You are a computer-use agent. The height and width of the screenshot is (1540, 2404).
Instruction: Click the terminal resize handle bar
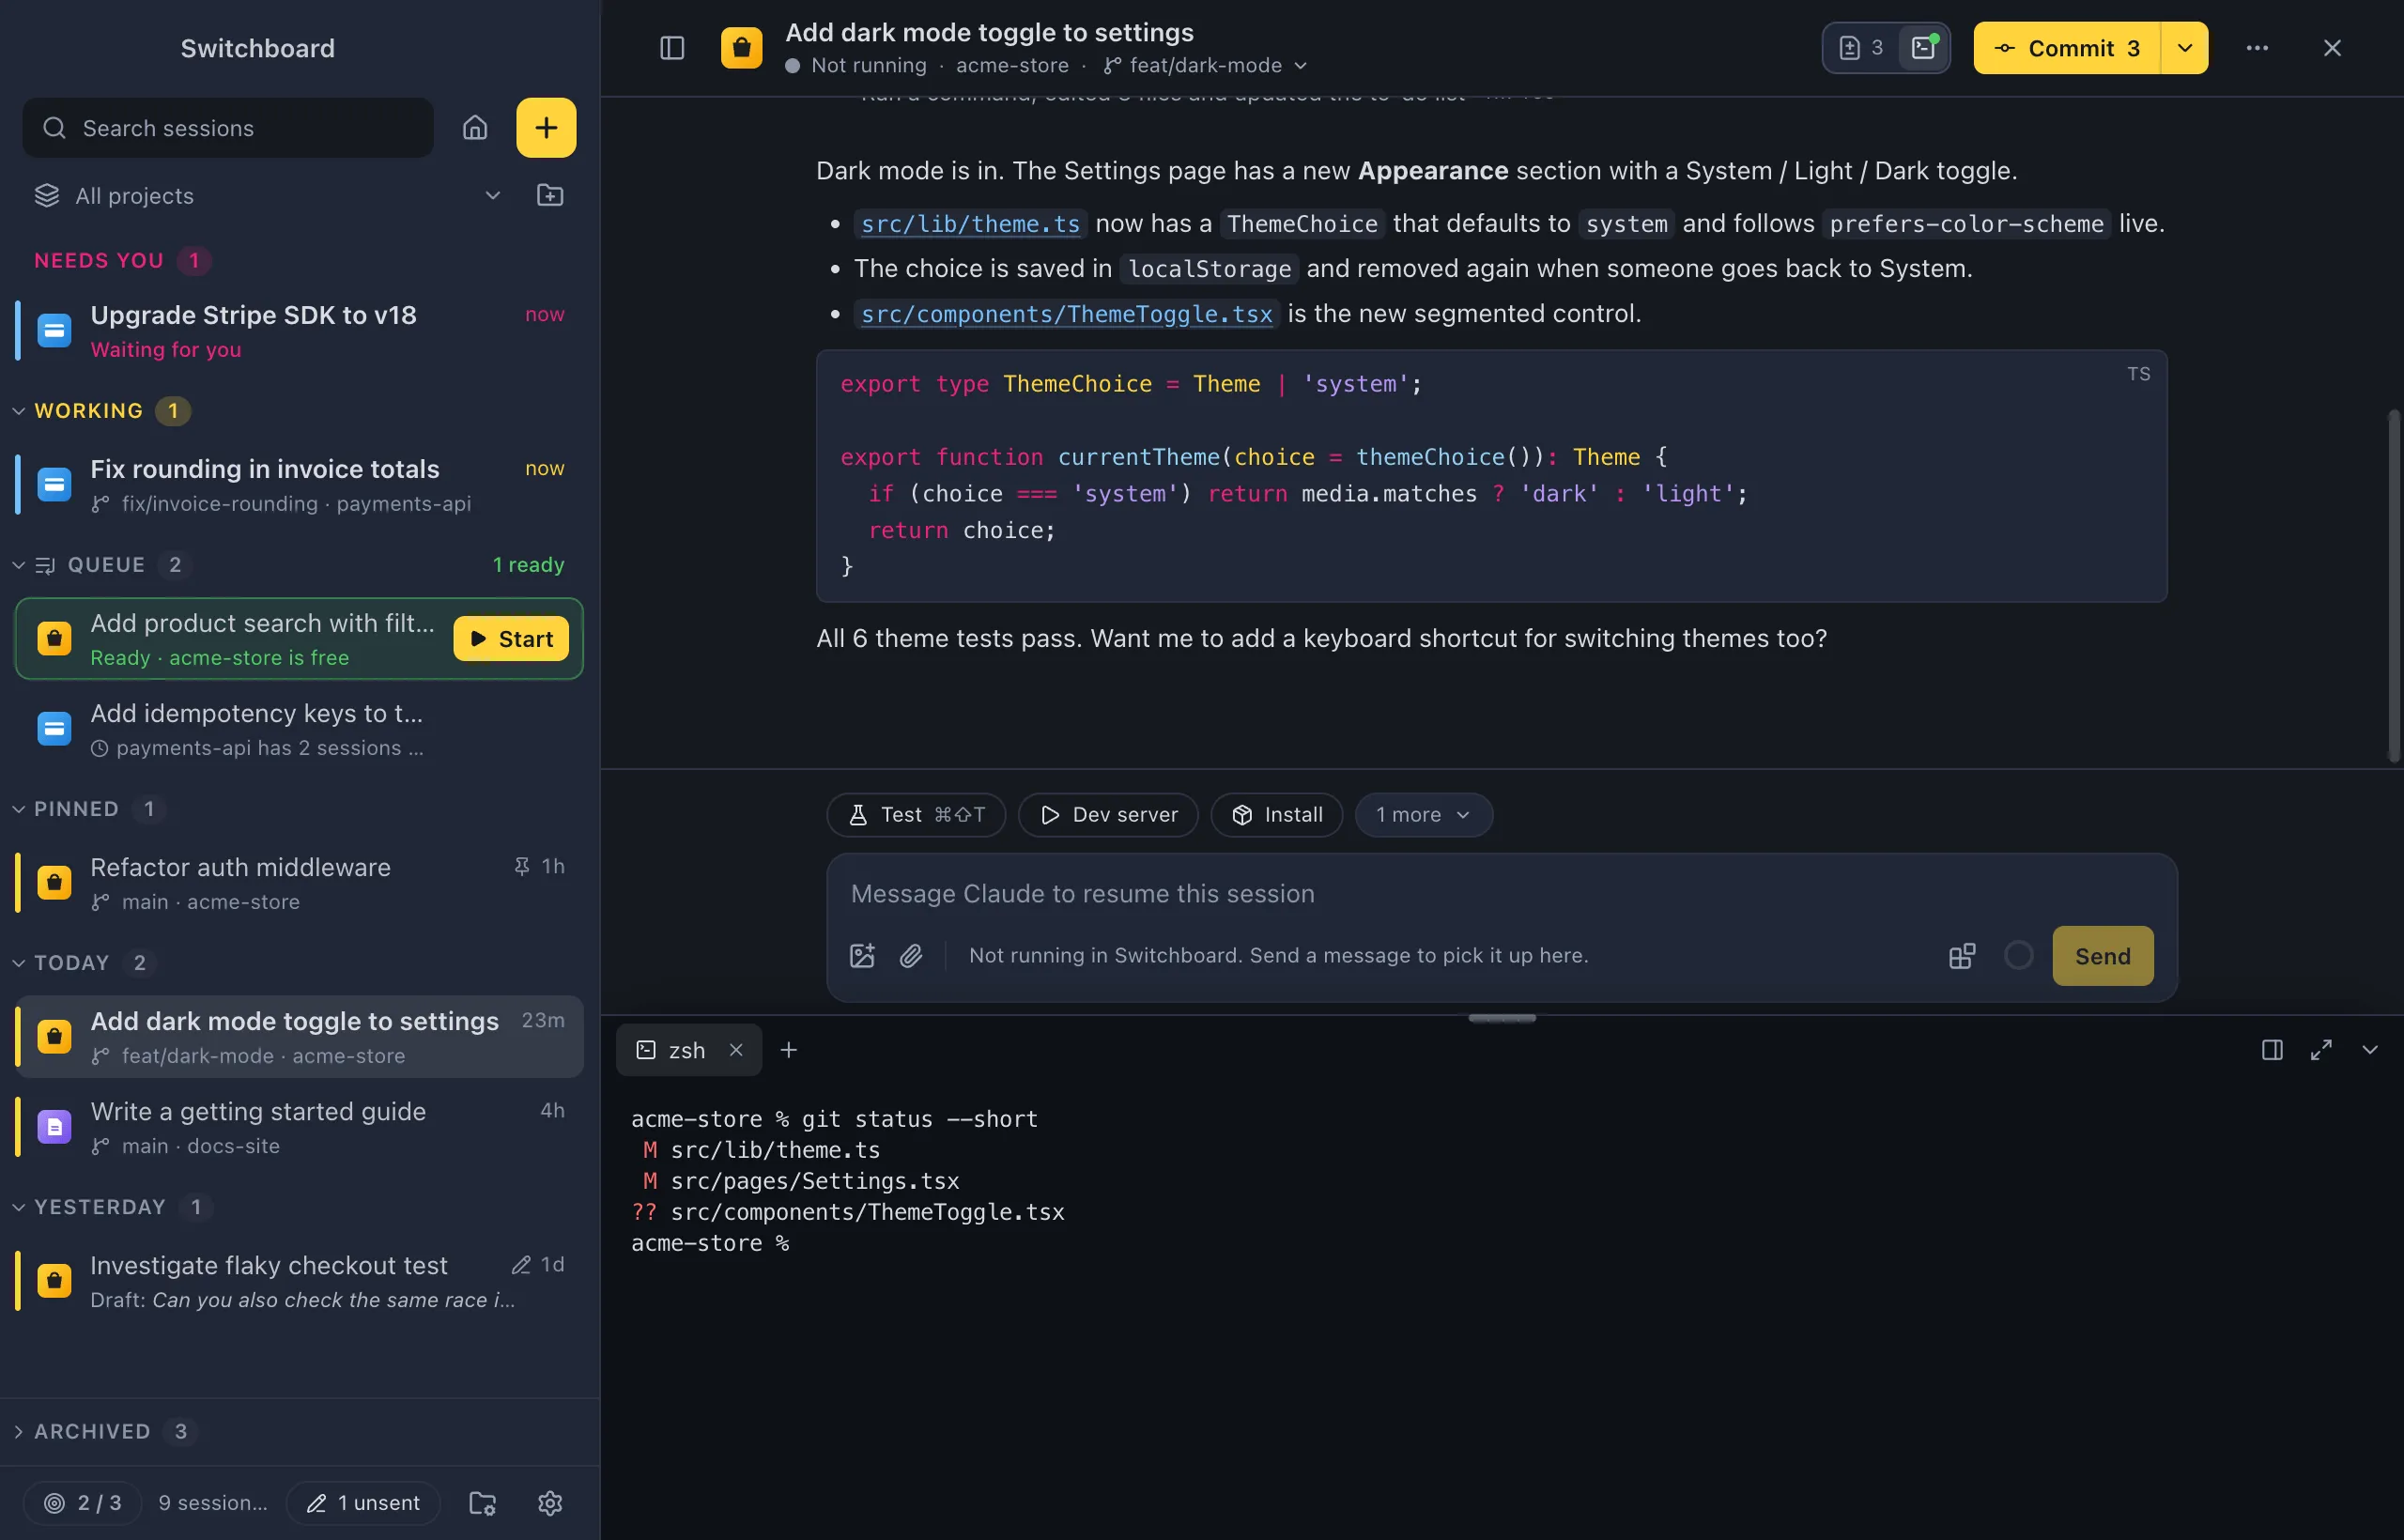(x=1502, y=1018)
